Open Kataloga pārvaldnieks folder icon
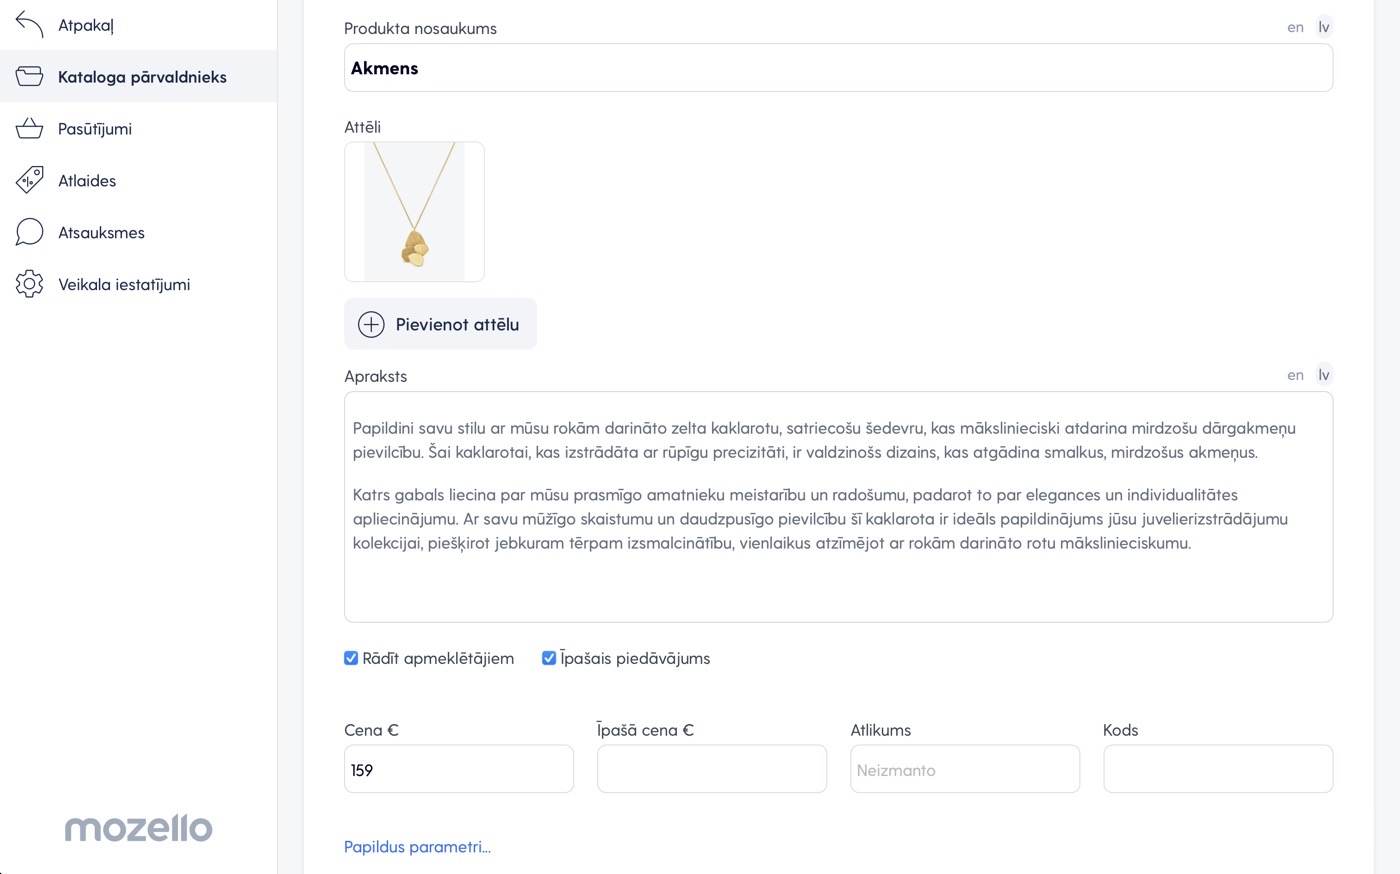The height and width of the screenshot is (874, 1400). [x=30, y=76]
